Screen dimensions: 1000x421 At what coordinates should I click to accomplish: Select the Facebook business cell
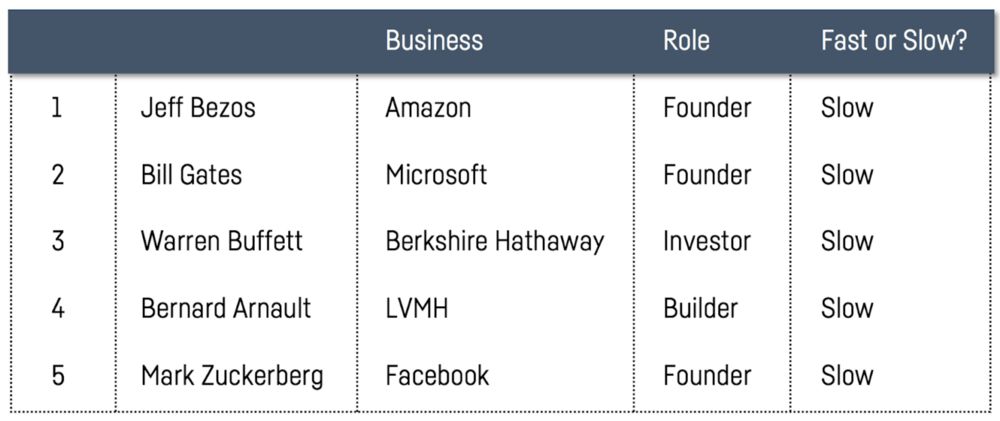437,376
